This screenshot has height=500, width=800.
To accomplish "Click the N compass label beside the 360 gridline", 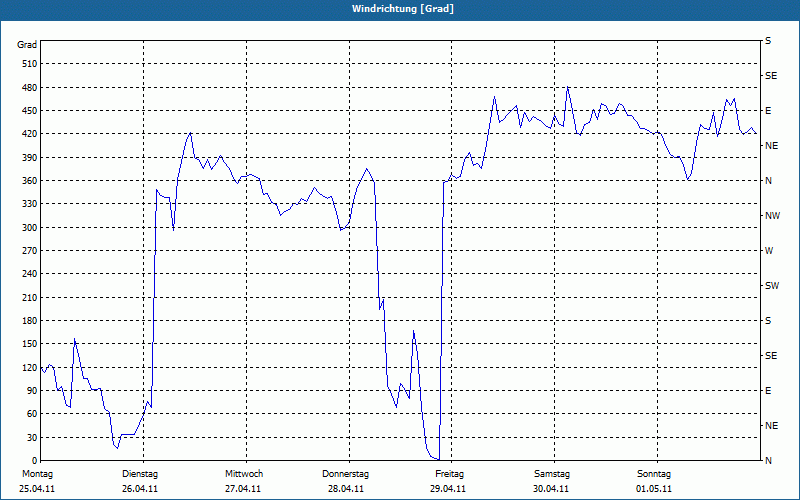I will coord(768,181).
